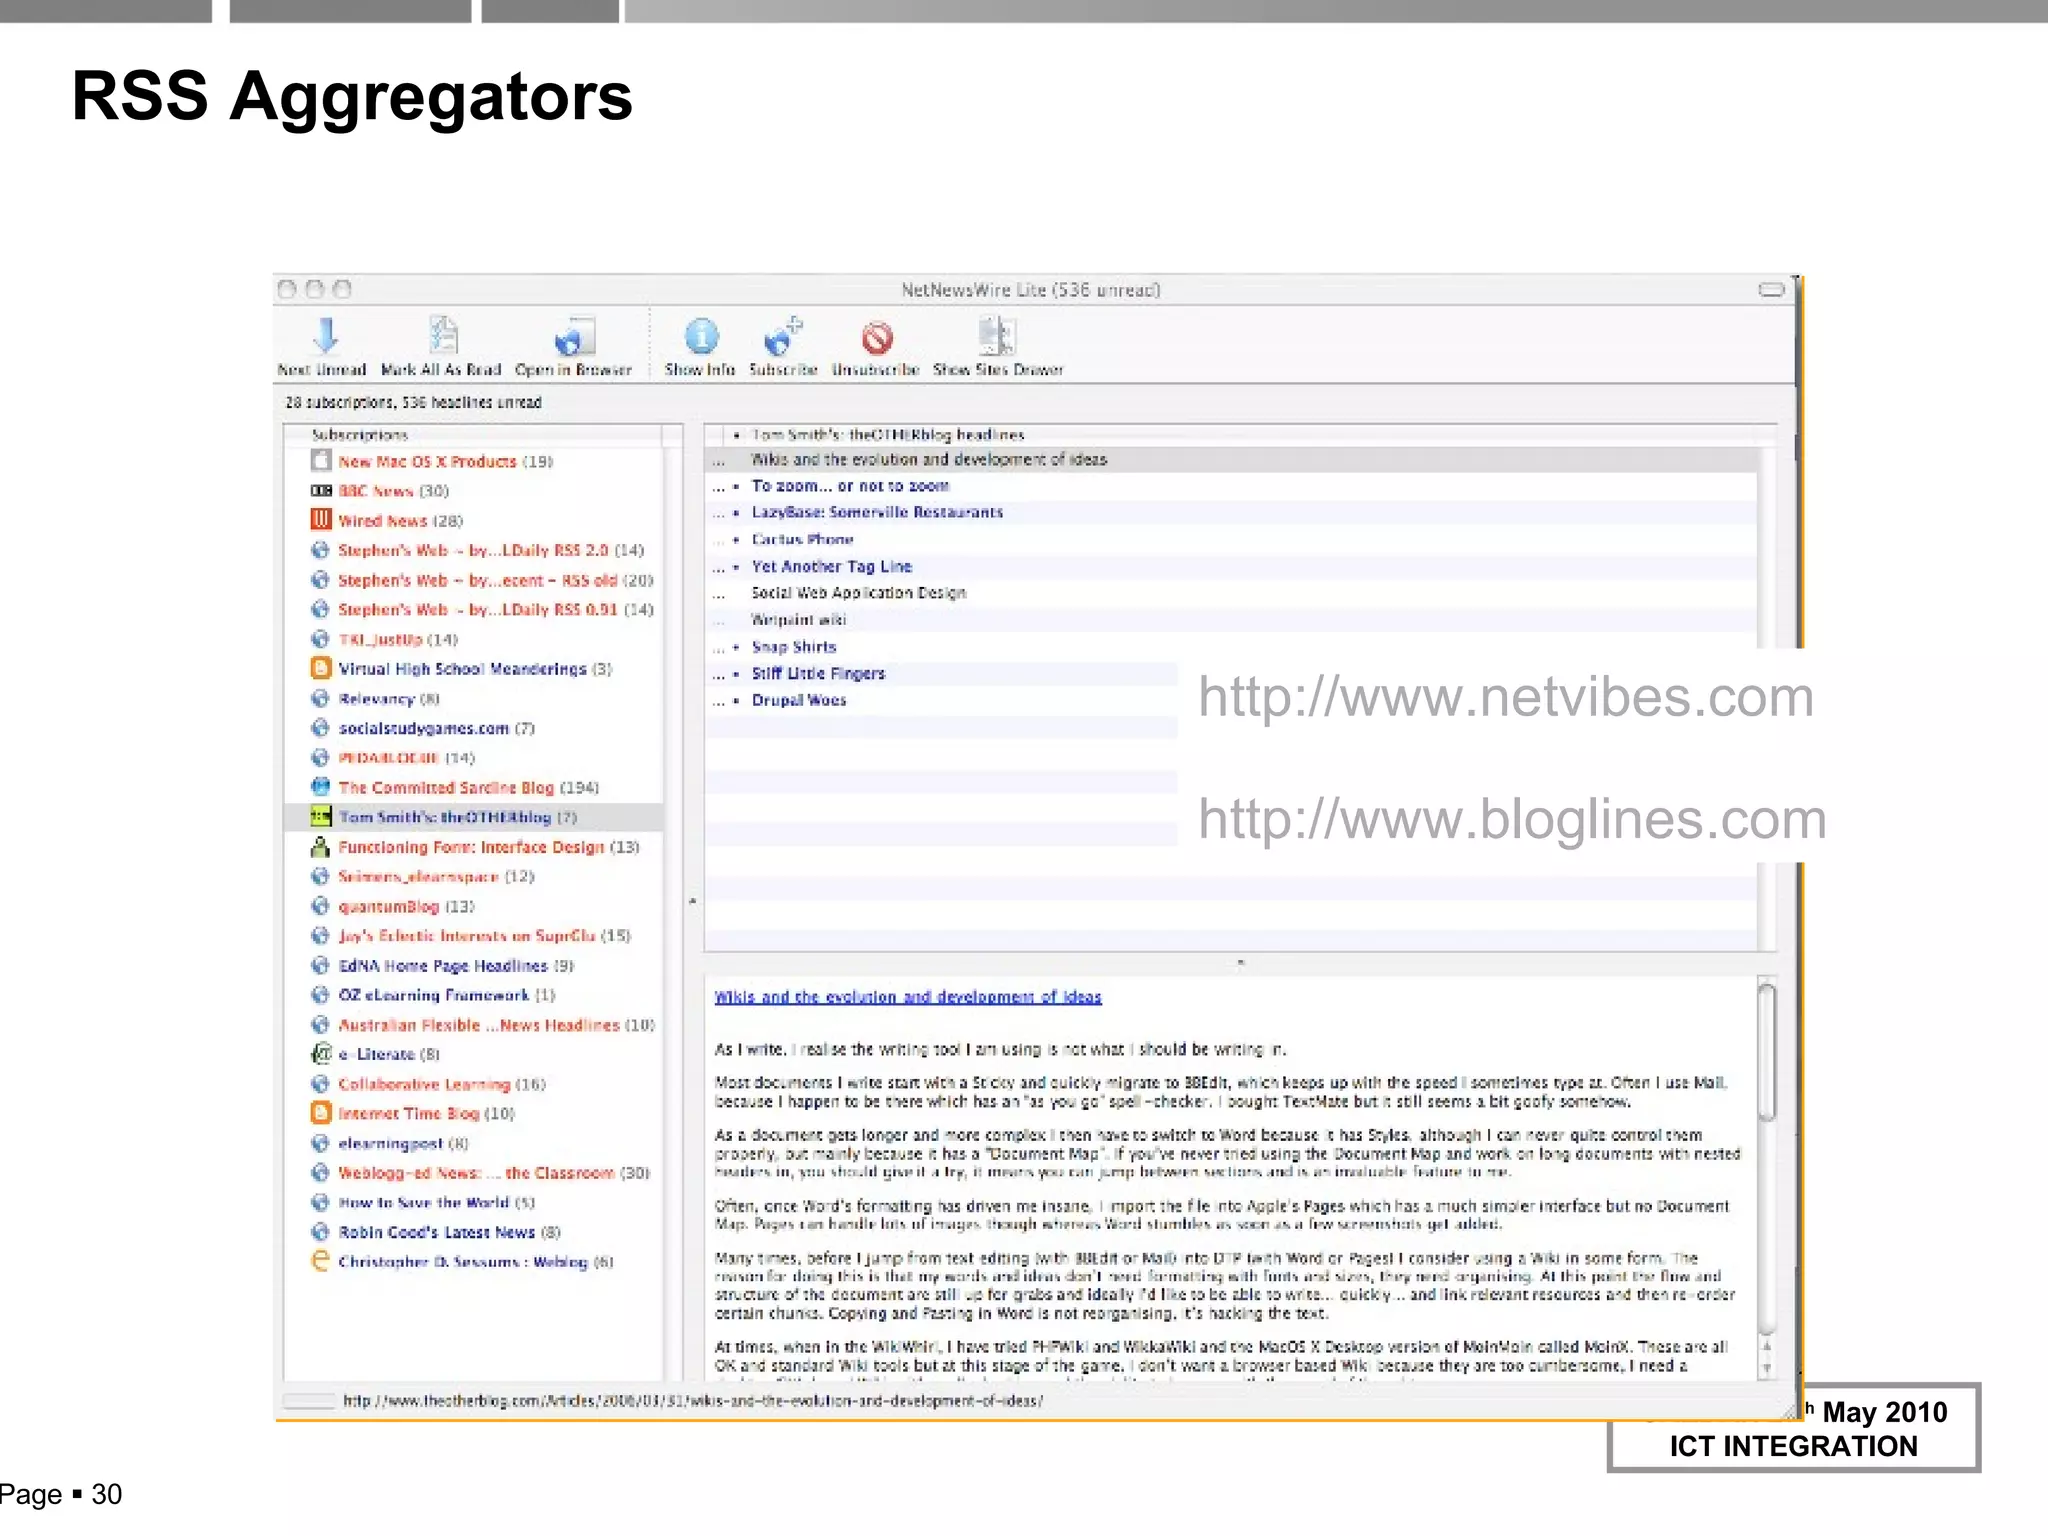Select The Committed Sardine Blog feed

(x=472, y=787)
